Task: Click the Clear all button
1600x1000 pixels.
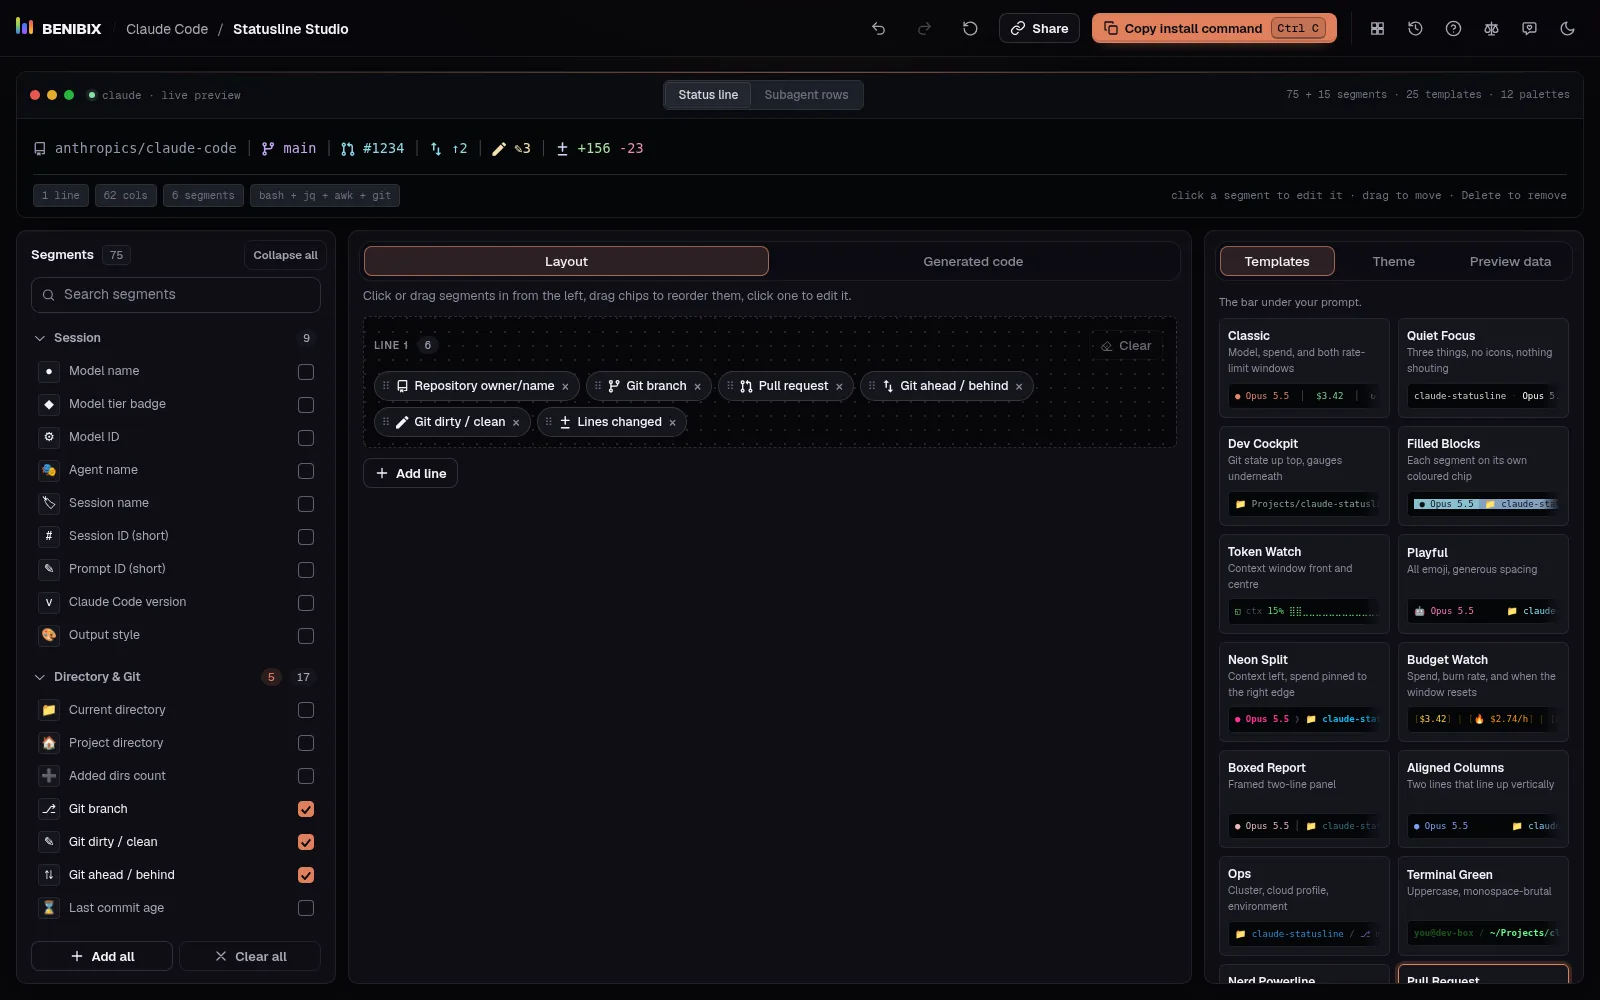Action: (250, 956)
